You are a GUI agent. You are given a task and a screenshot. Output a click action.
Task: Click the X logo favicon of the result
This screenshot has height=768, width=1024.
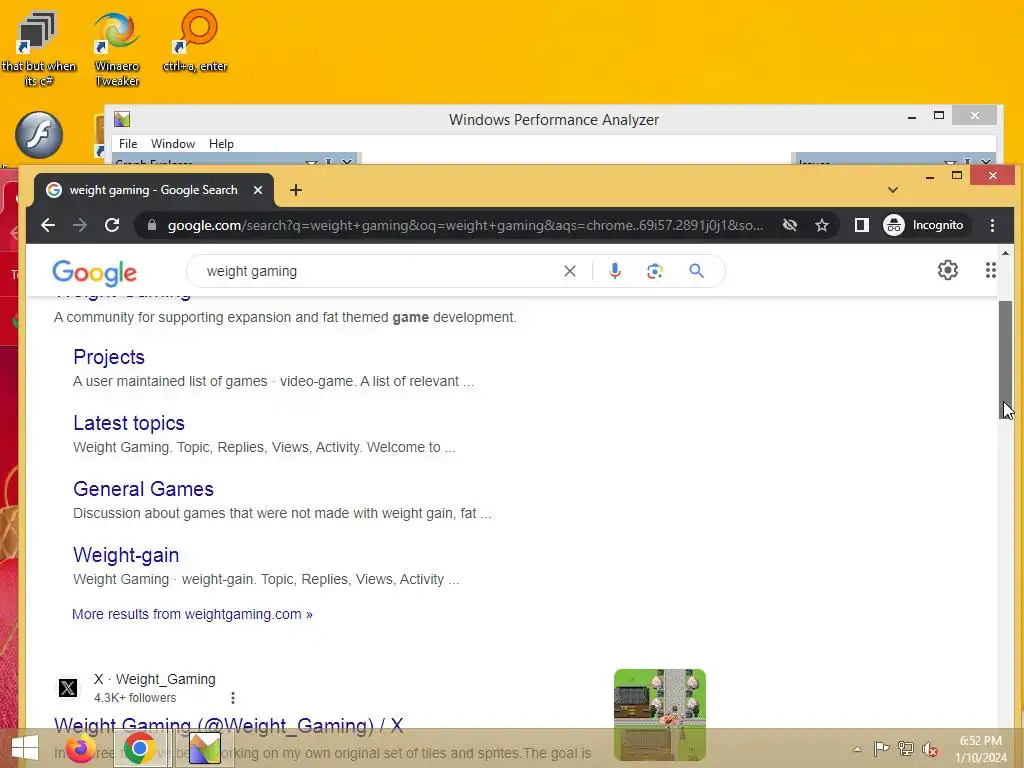68,688
